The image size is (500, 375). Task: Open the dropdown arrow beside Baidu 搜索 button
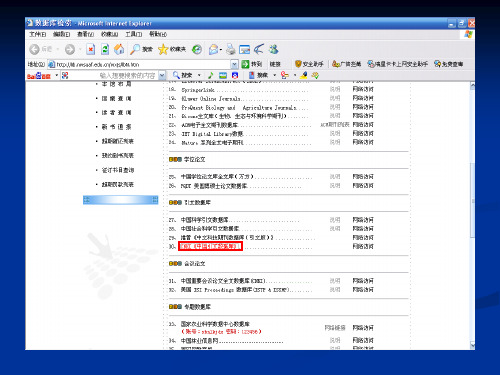coord(199,75)
